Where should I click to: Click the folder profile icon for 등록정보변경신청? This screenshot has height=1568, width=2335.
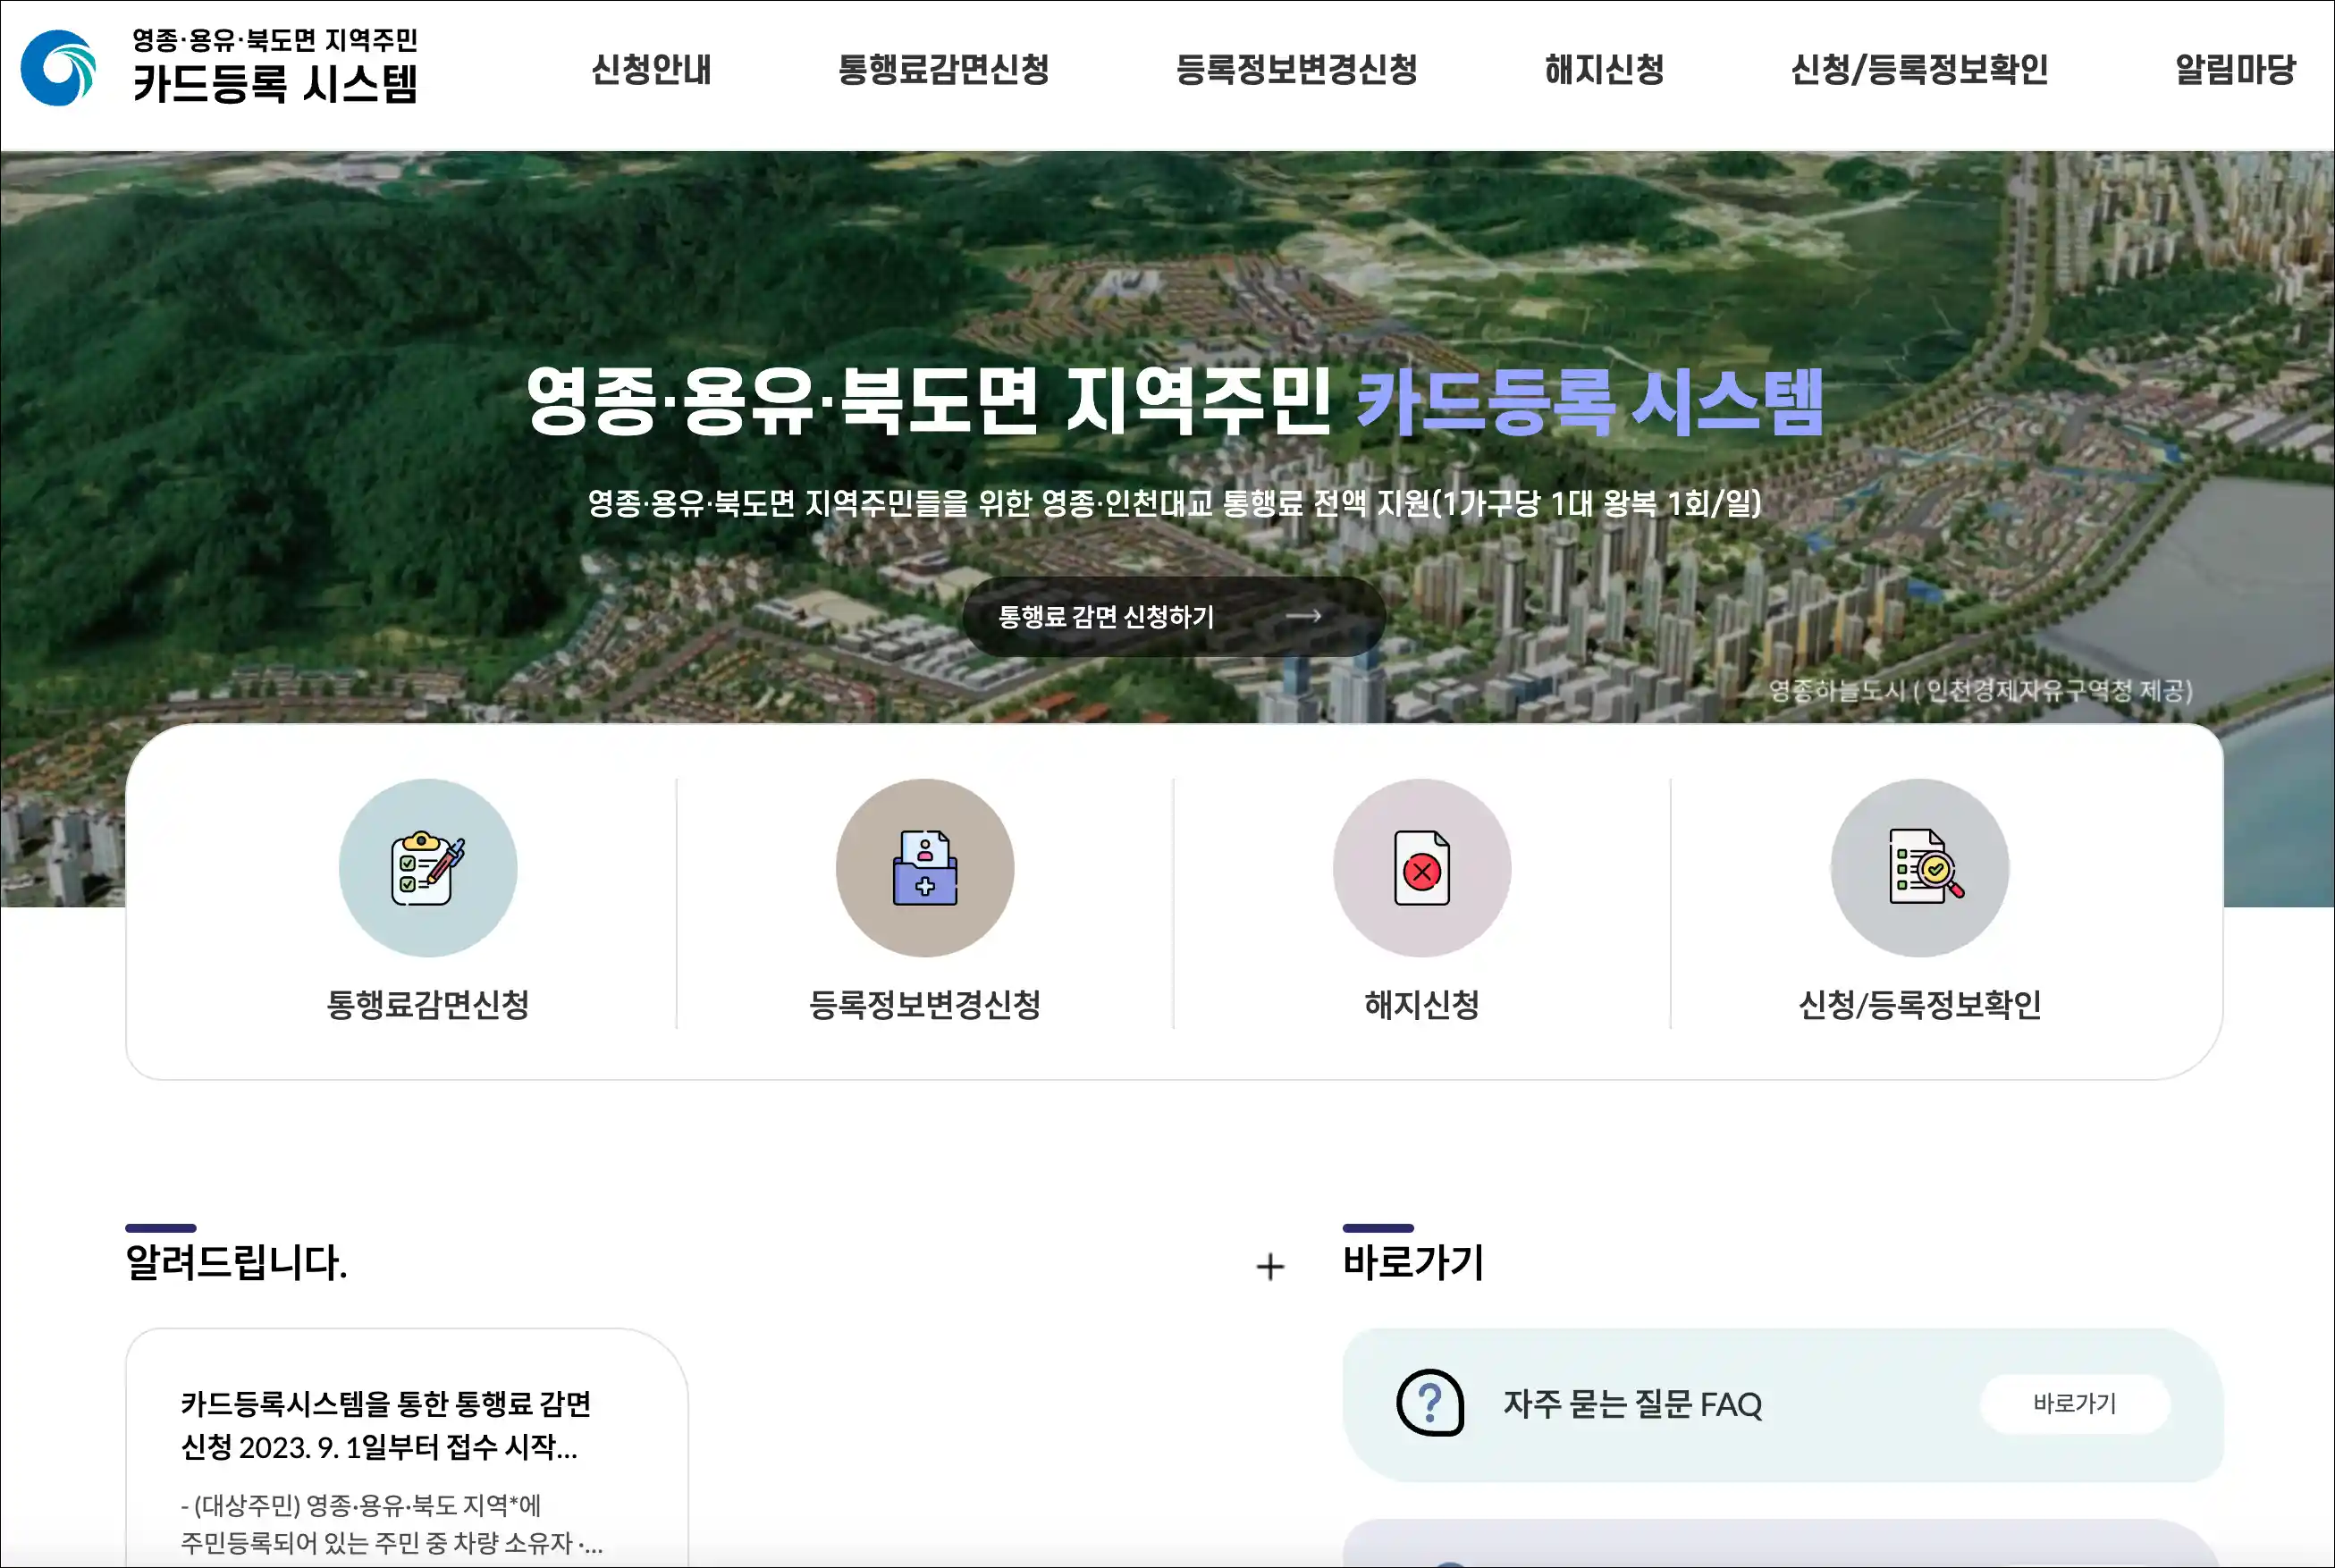point(925,868)
